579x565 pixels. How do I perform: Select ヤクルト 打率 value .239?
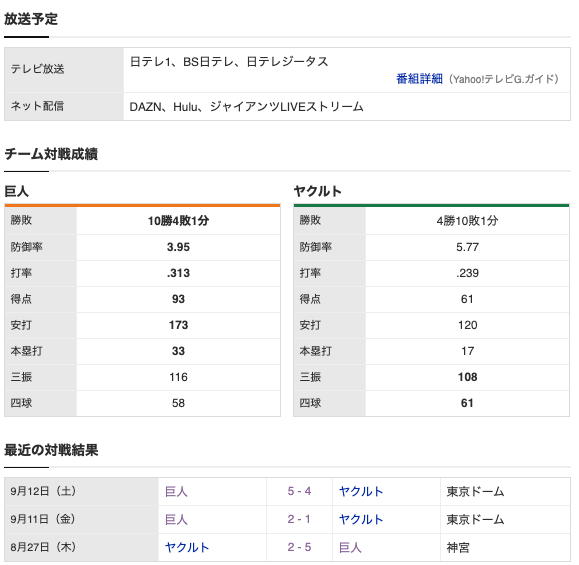point(467,273)
